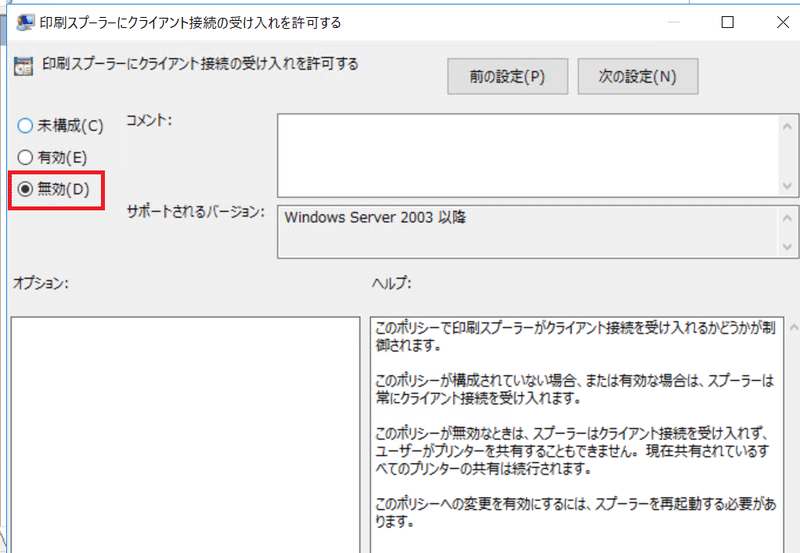
Task: Click the comment box scroll up arrow
Action: point(787,126)
